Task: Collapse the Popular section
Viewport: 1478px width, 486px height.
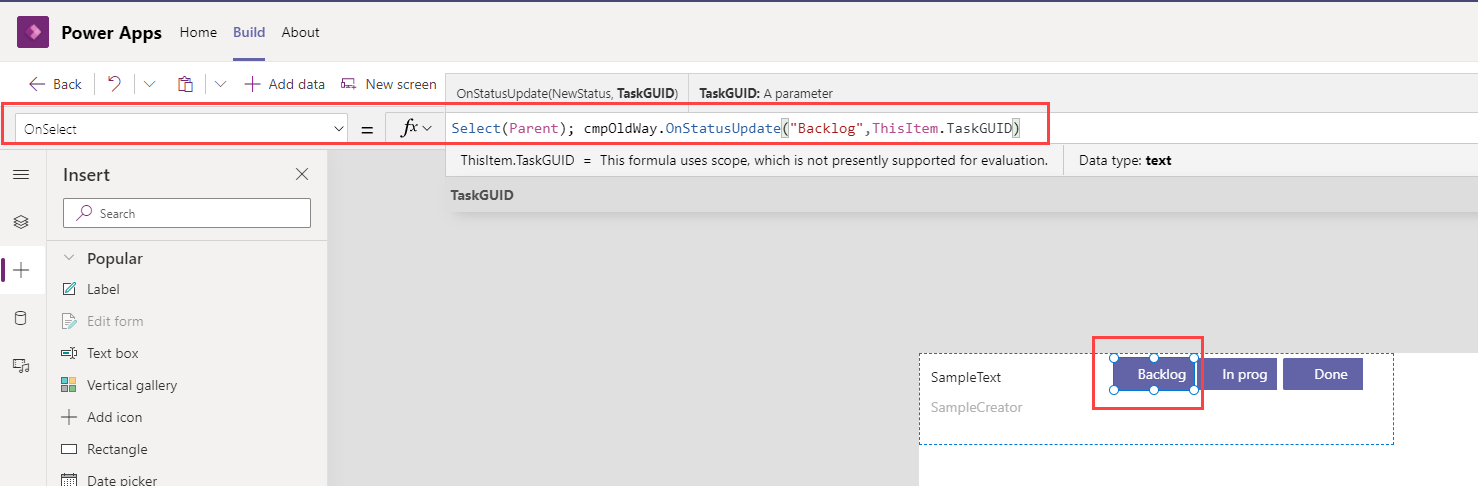Action: [x=69, y=258]
